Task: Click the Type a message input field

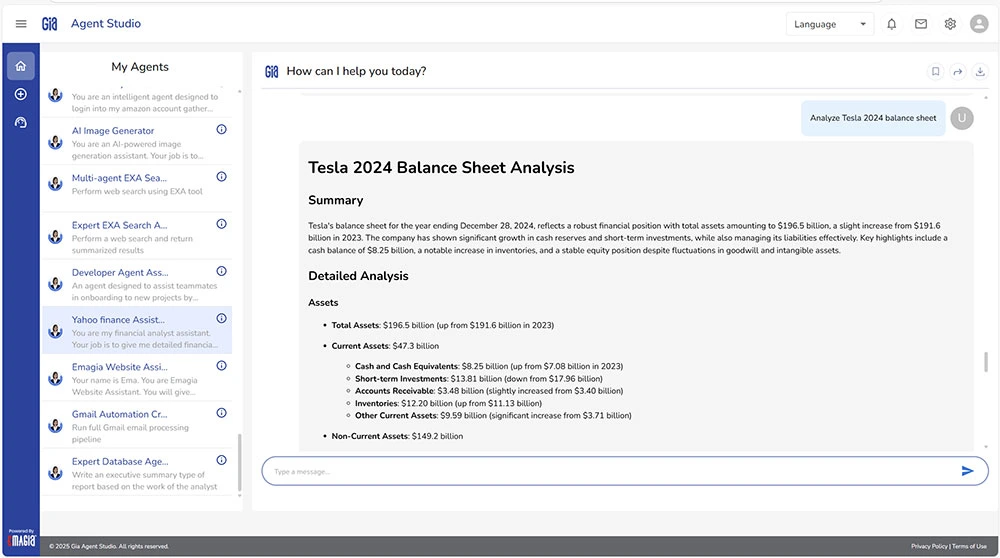Action: (x=600, y=471)
